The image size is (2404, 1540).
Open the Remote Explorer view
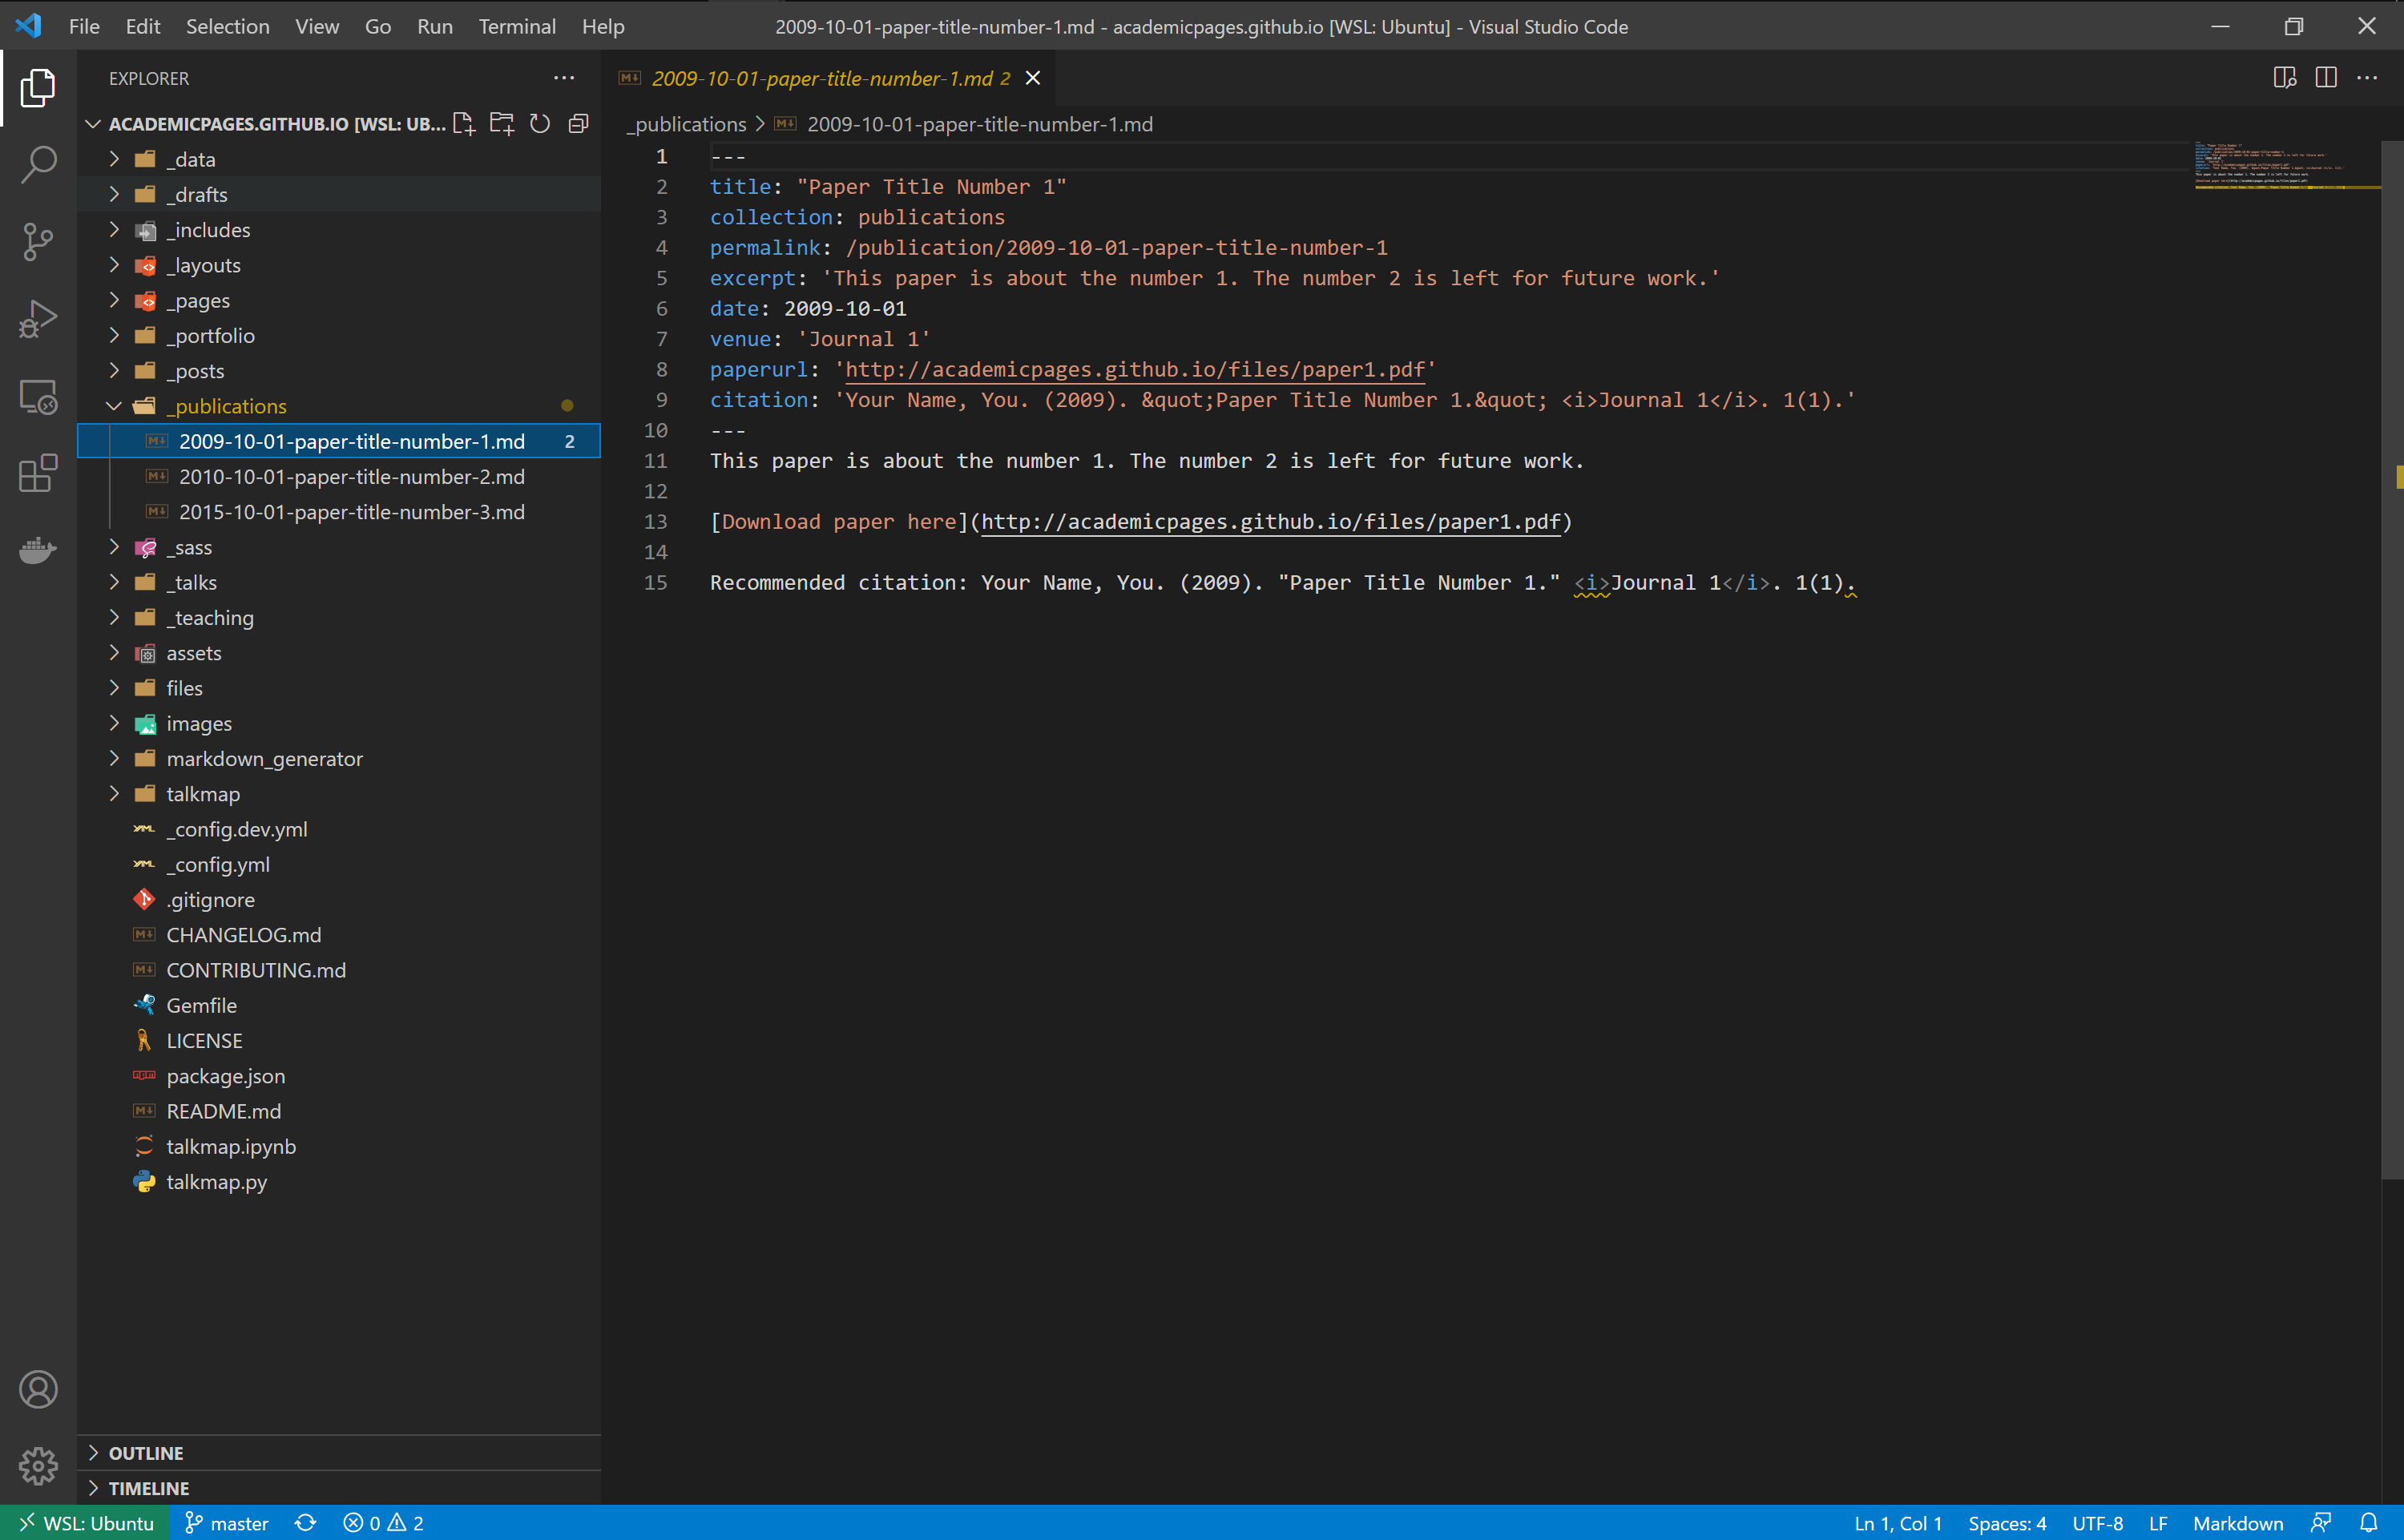click(x=38, y=397)
